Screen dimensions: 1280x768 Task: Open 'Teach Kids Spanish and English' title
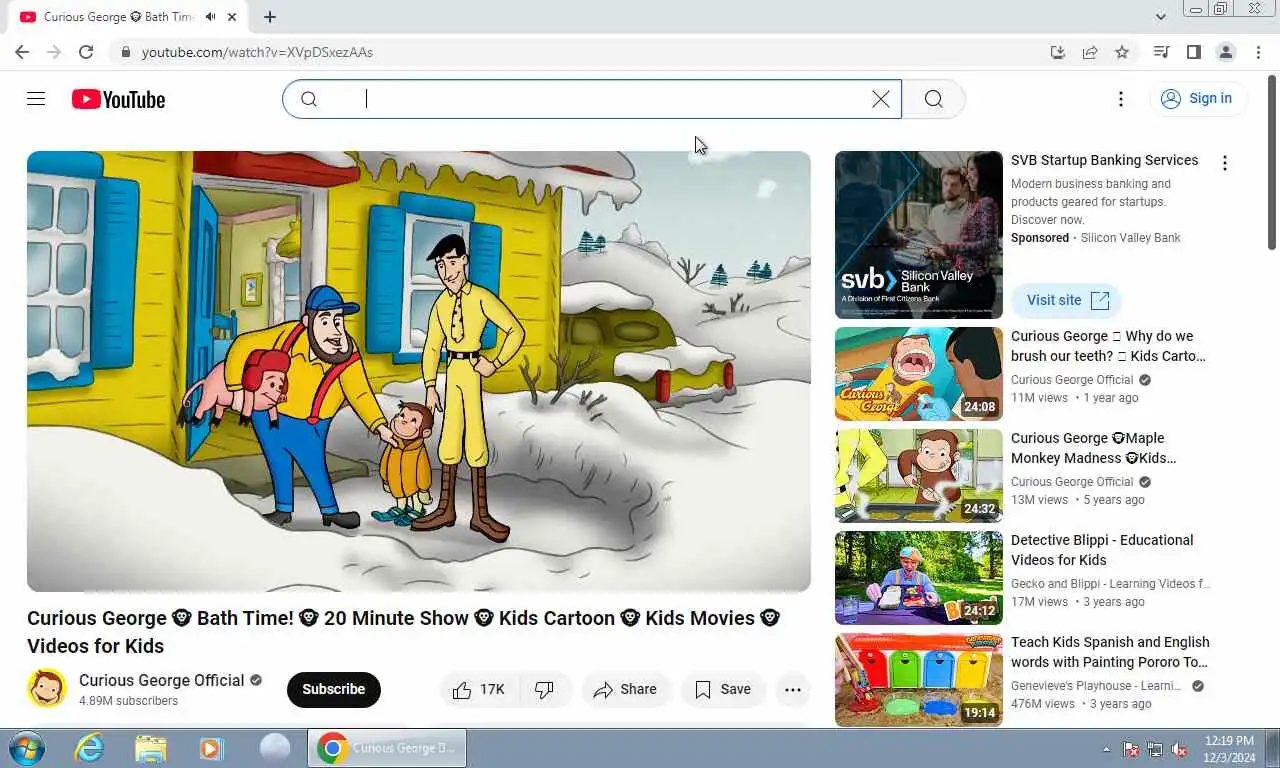click(1110, 652)
